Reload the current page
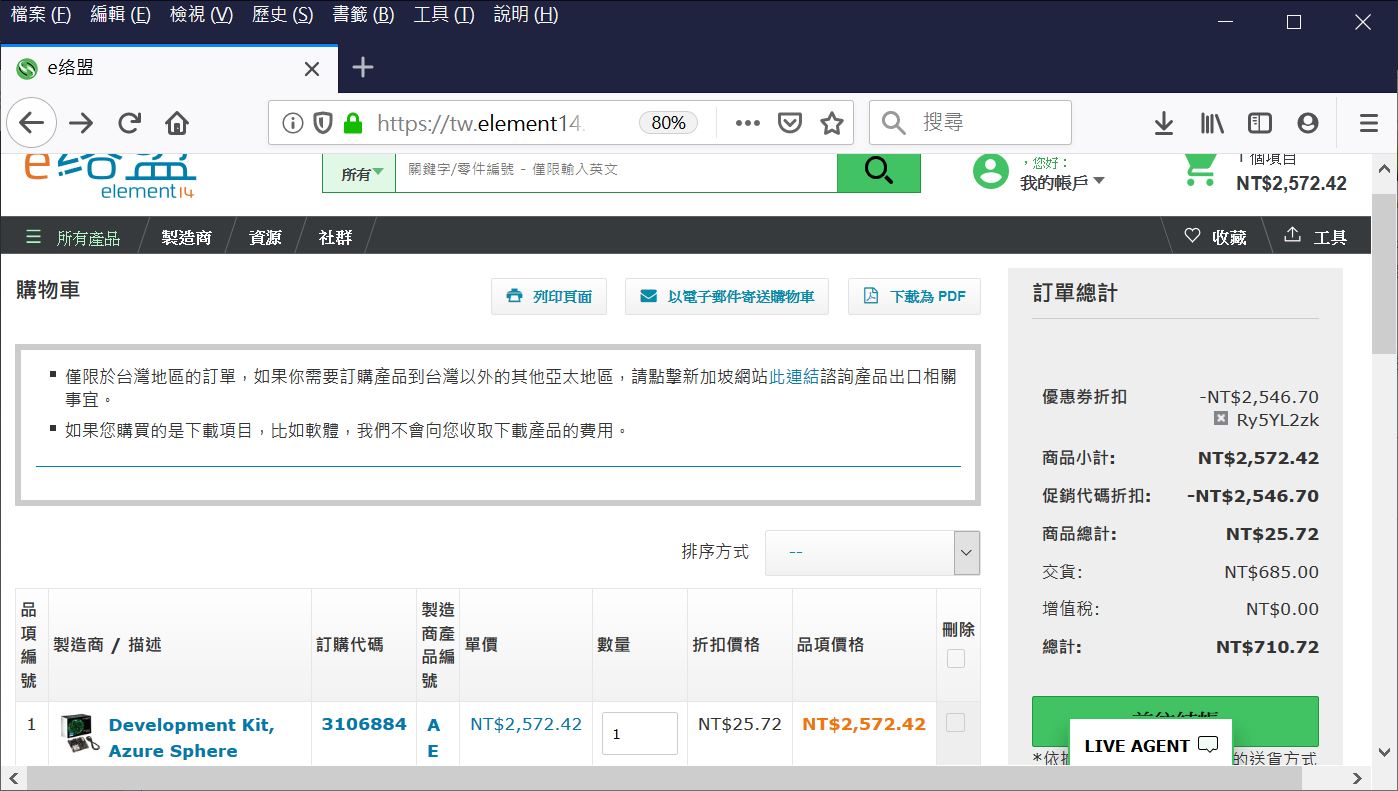The height and width of the screenshot is (791, 1398). coord(129,123)
